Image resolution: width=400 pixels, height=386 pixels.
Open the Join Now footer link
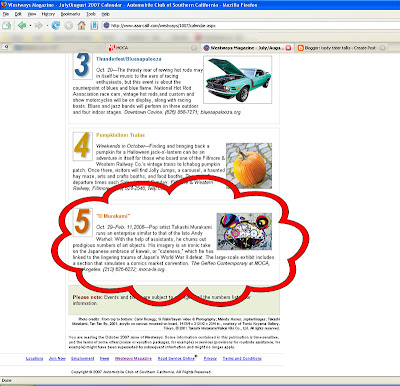[x=57, y=359]
